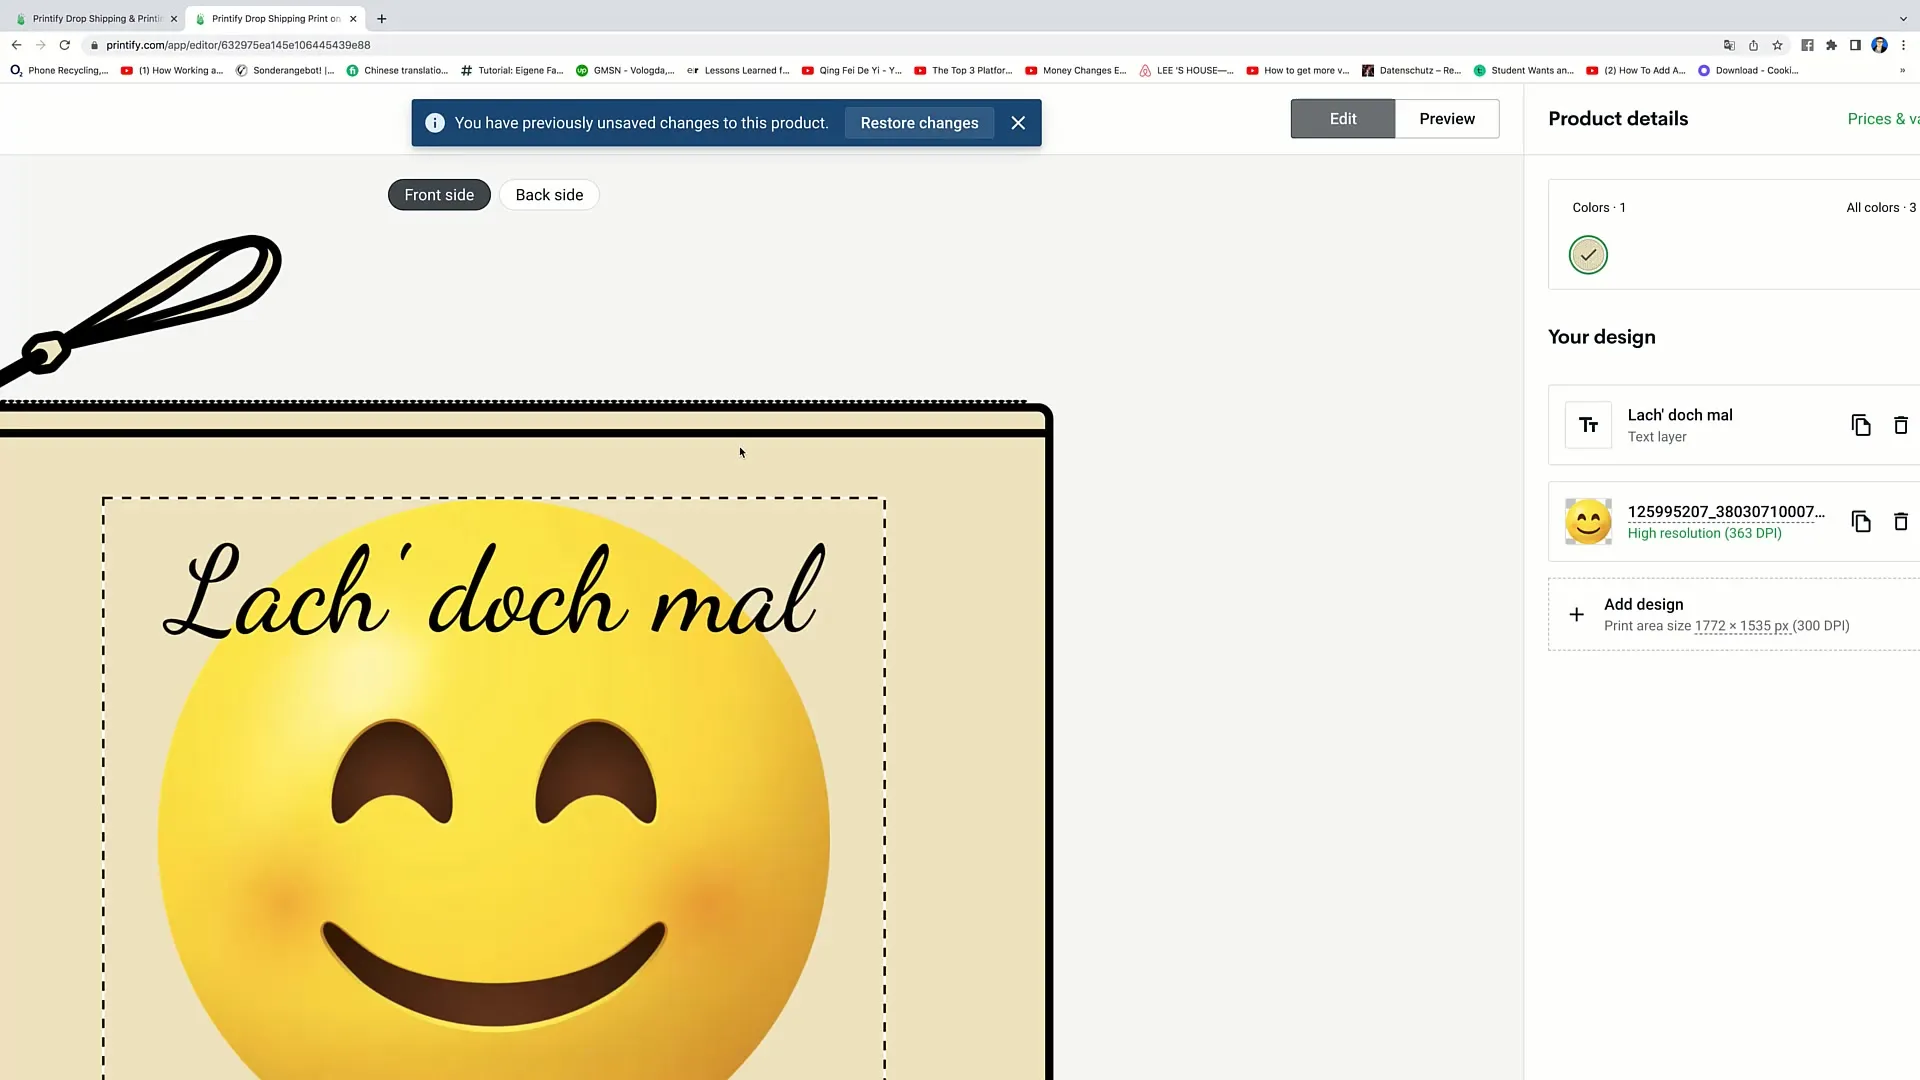Dismiss the unsaved changes notification
This screenshot has height=1080, width=1920.
pos(1018,123)
